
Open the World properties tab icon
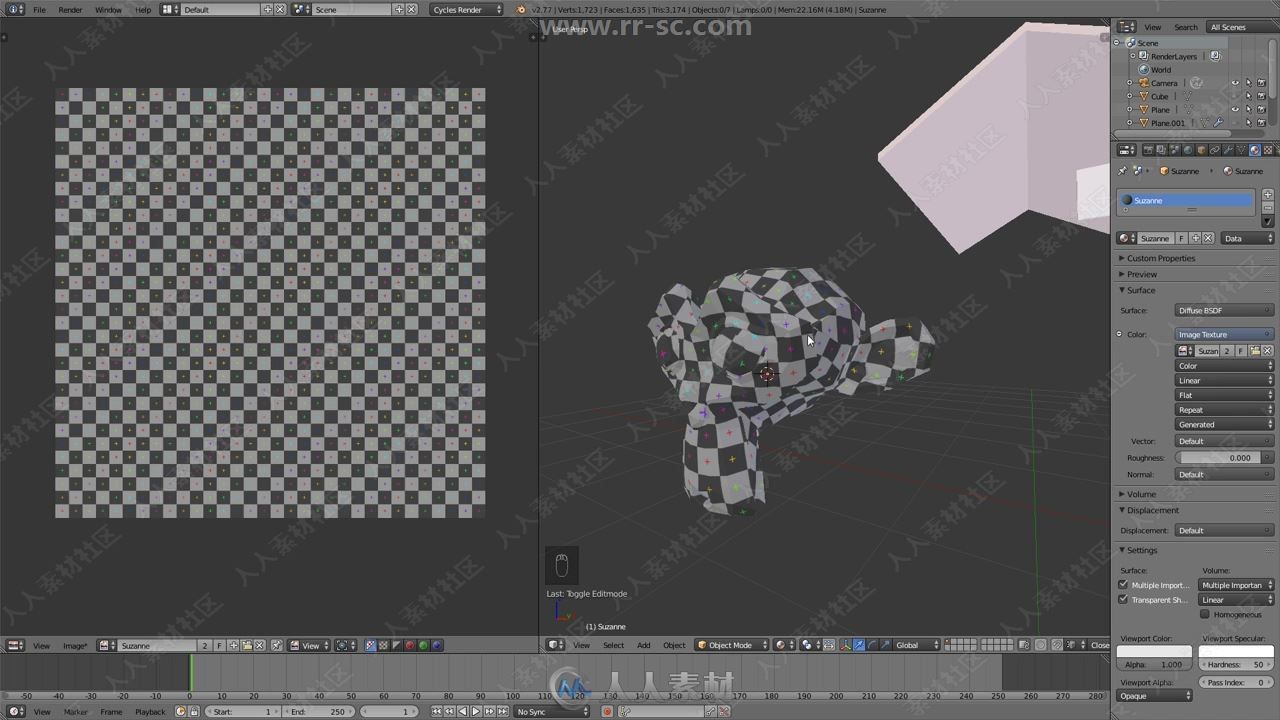coord(1188,150)
